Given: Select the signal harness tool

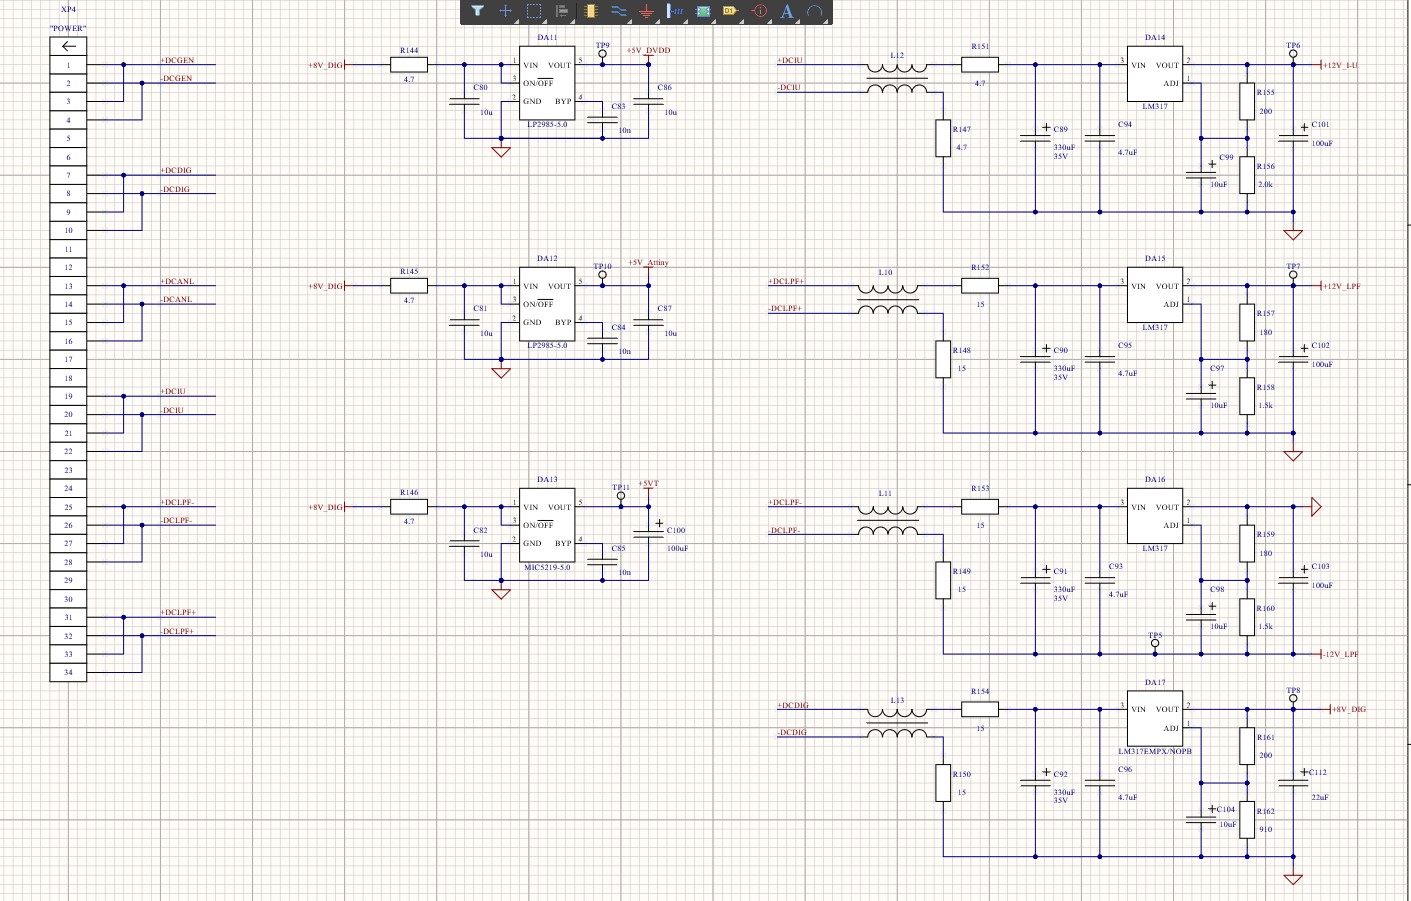Looking at the screenshot, I should [x=675, y=11].
